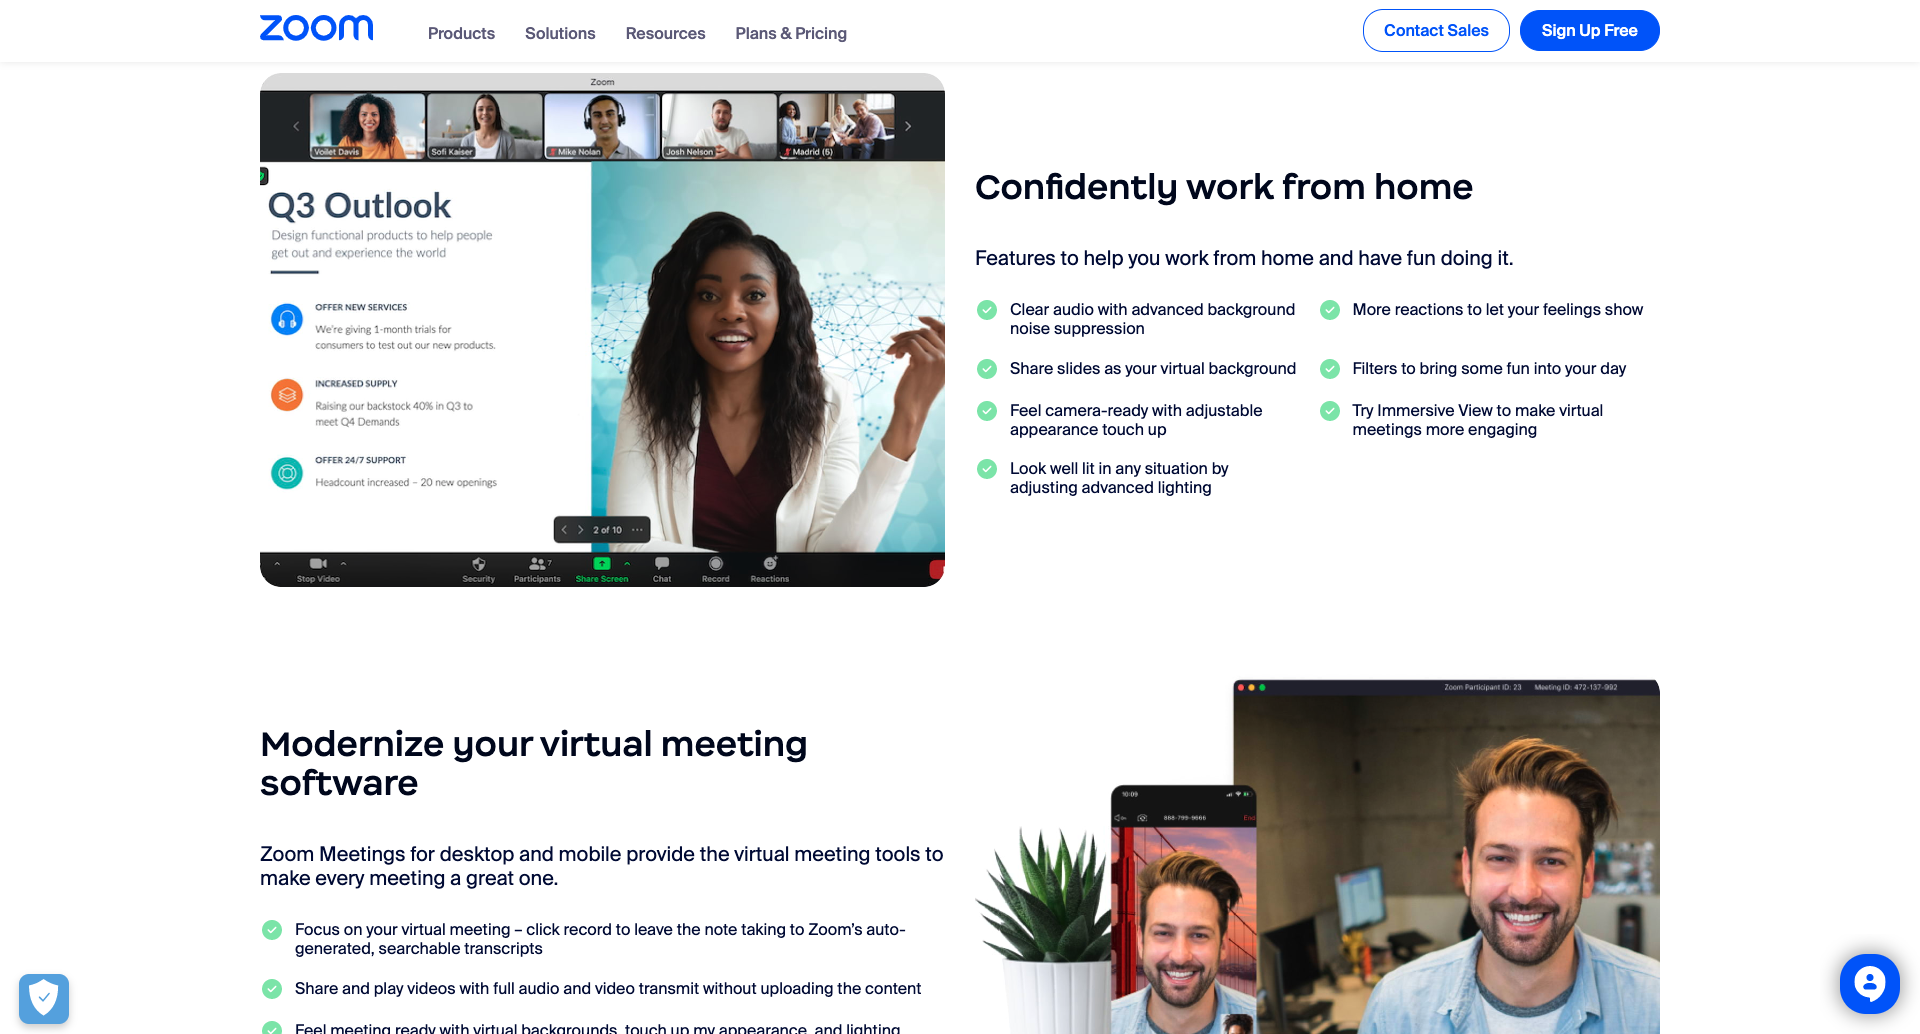Image resolution: width=1920 pixels, height=1034 pixels.
Task: Click the Confidently work from home heading
Action: point(1223,187)
